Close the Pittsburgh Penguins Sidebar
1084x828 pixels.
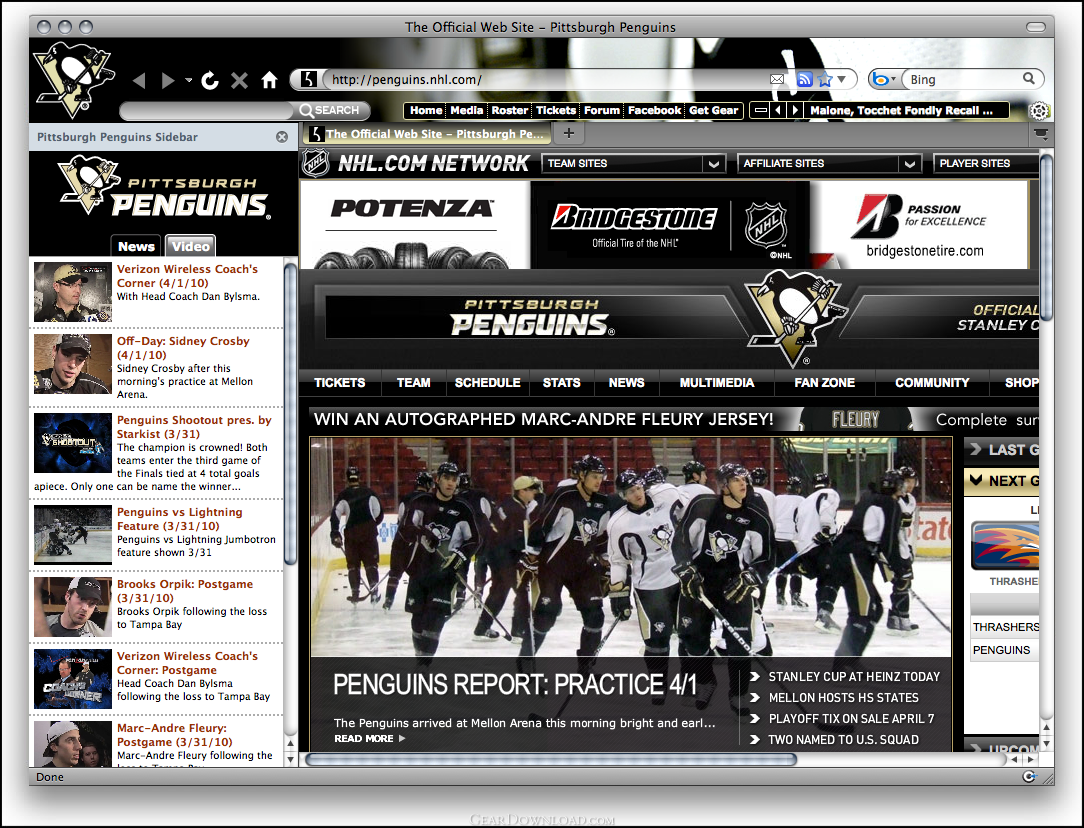[282, 137]
